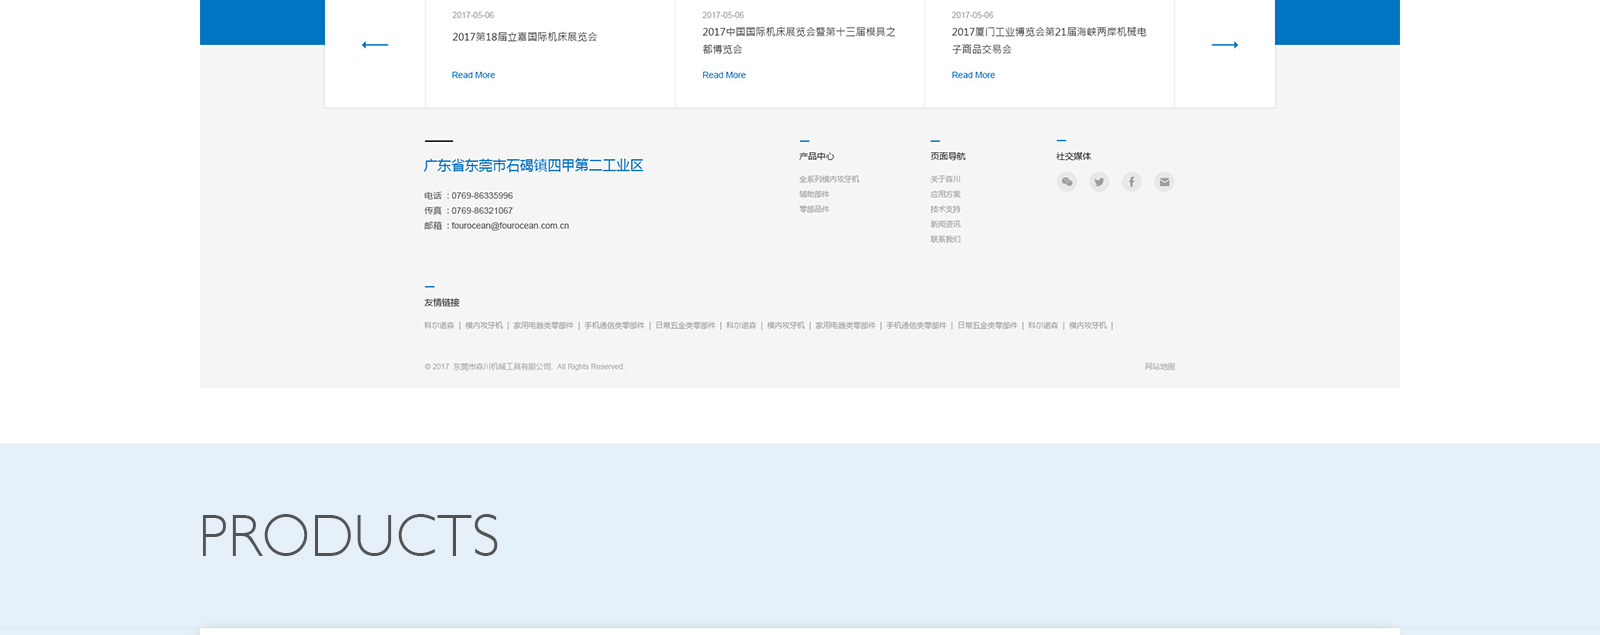
Task: Click the 友情链接 heading
Action: click(442, 303)
